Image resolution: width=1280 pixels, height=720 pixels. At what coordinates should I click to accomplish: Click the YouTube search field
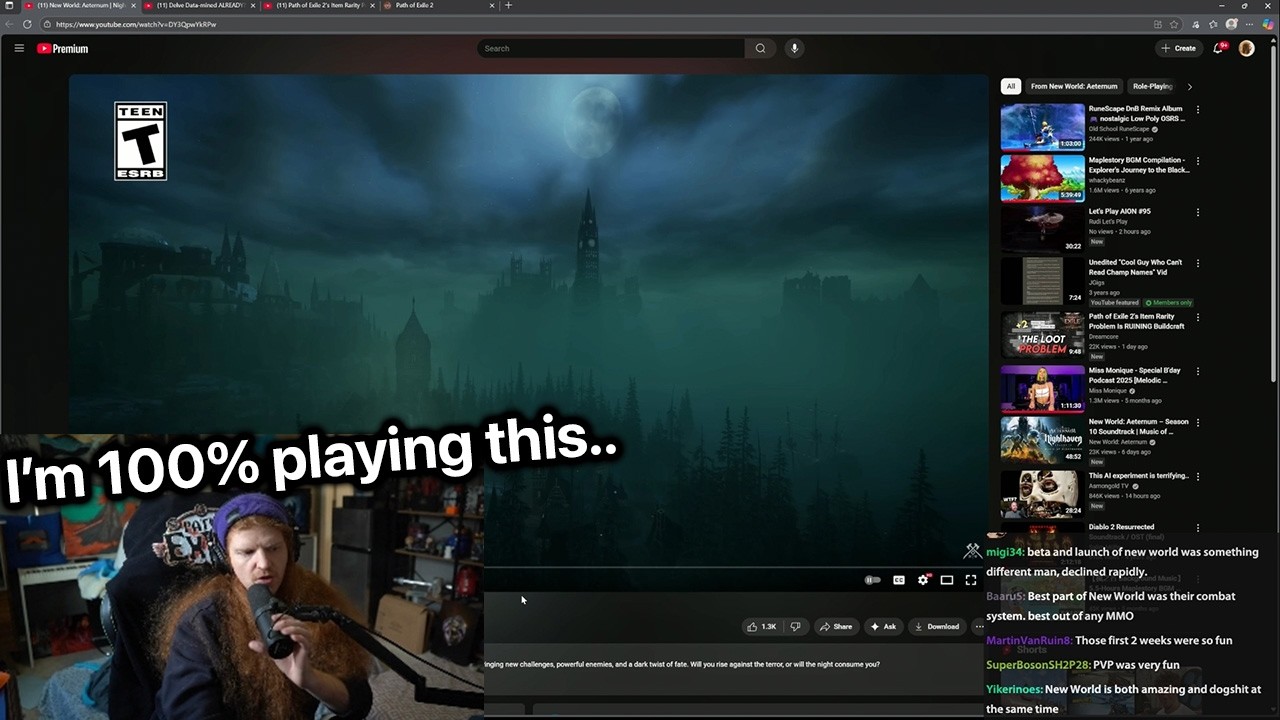click(x=611, y=48)
